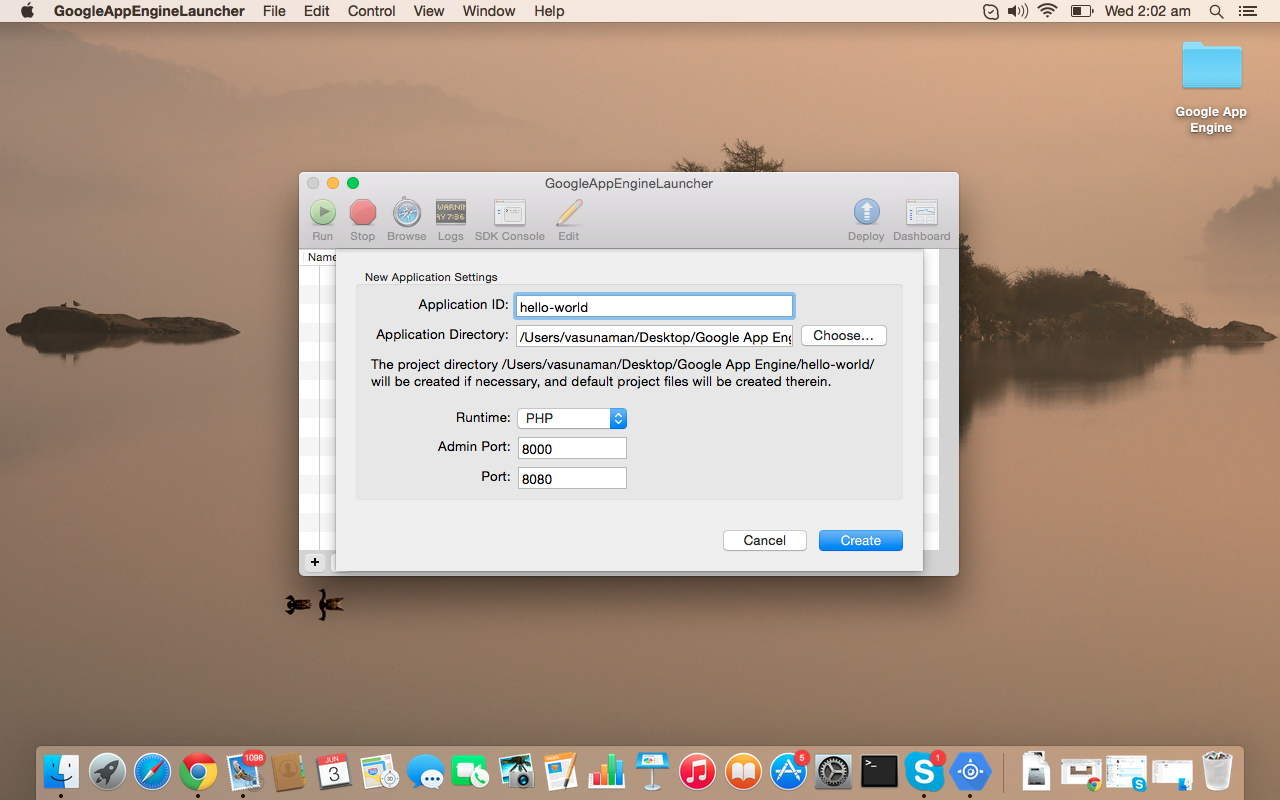1280x800 pixels.
Task: Click the Choose... directory button
Action: point(843,336)
